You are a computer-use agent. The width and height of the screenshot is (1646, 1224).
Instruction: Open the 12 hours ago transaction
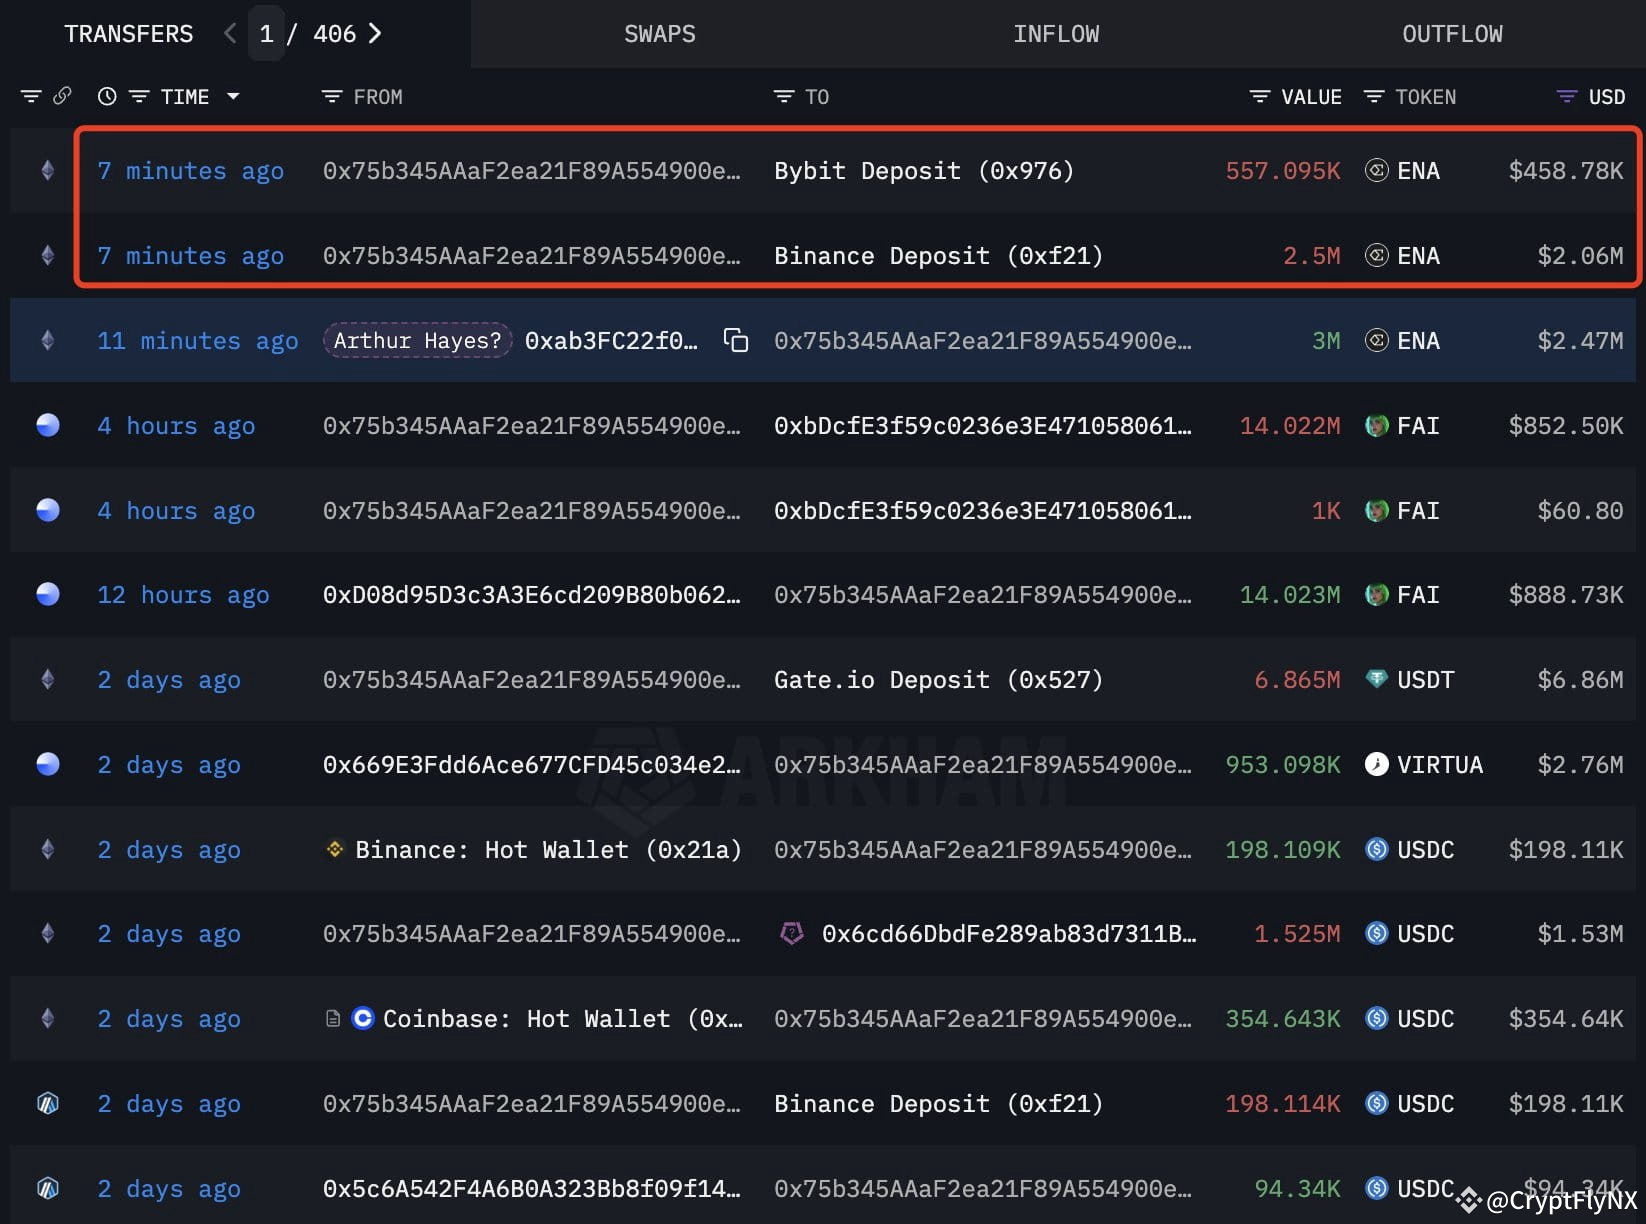coord(183,595)
